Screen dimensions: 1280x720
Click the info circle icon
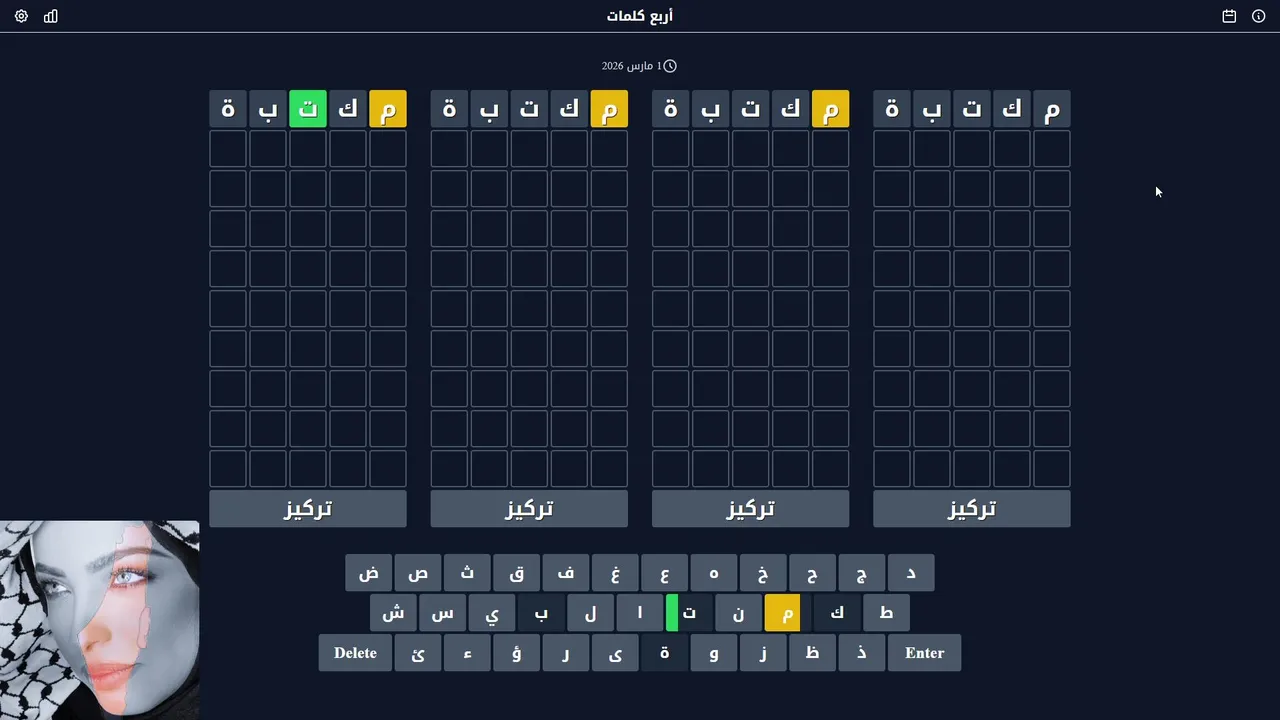coord(1259,16)
